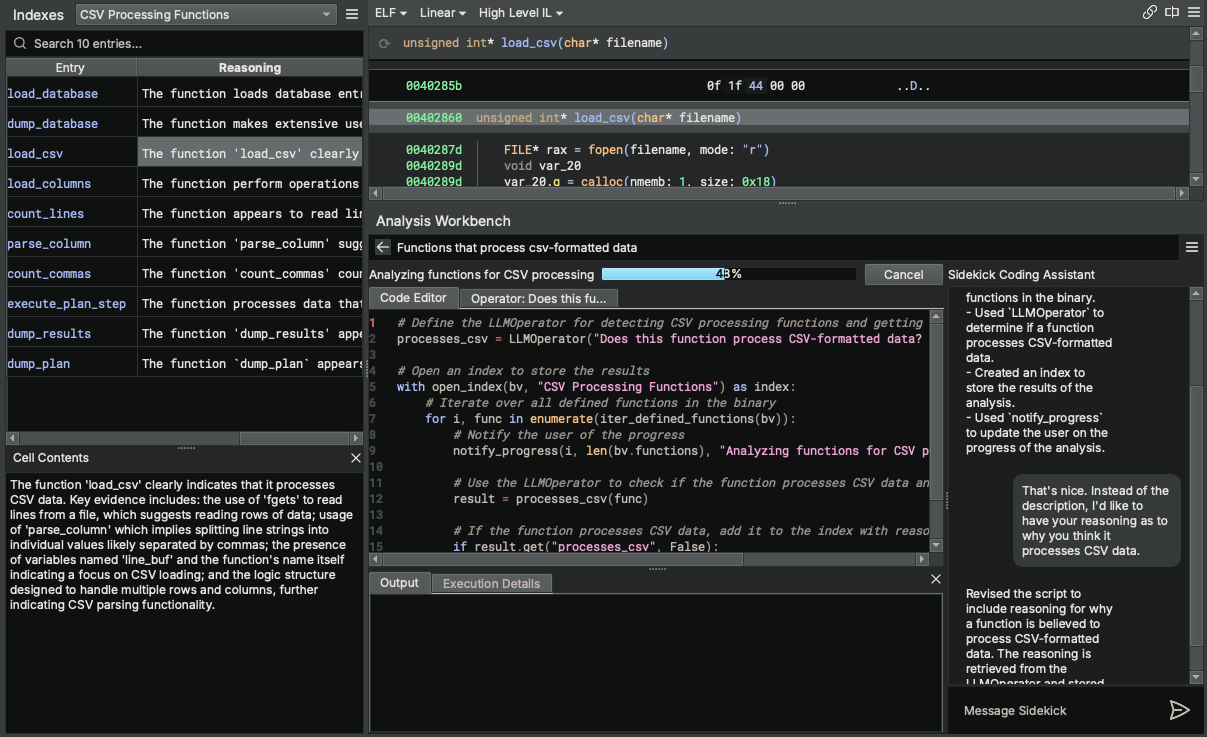The height and width of the screenshot is (737, 1207).
Task: Open the Indexes panel hamburger menu
Action: [x=352, y=15]
